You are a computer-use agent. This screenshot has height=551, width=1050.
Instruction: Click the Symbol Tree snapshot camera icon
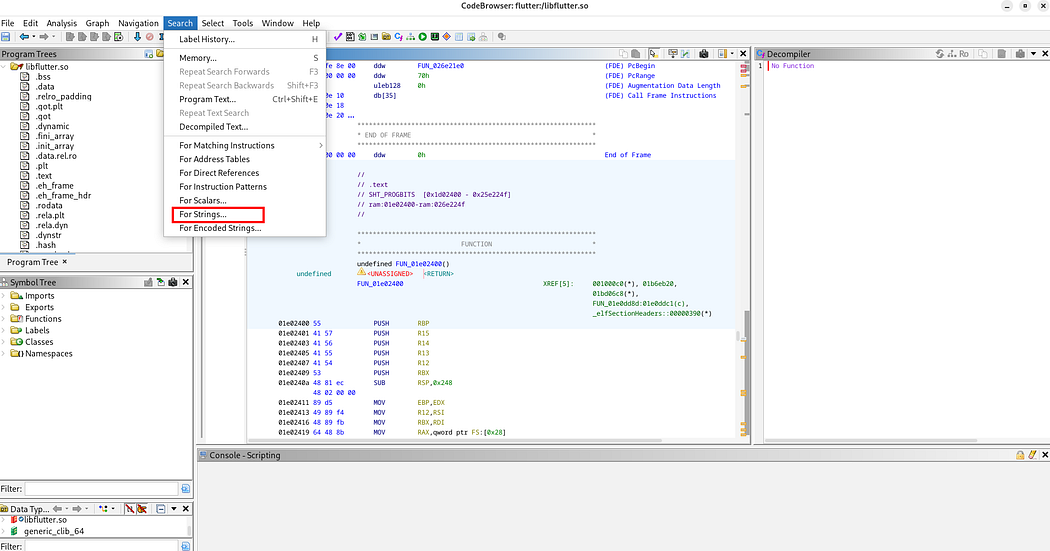point(173,282)
